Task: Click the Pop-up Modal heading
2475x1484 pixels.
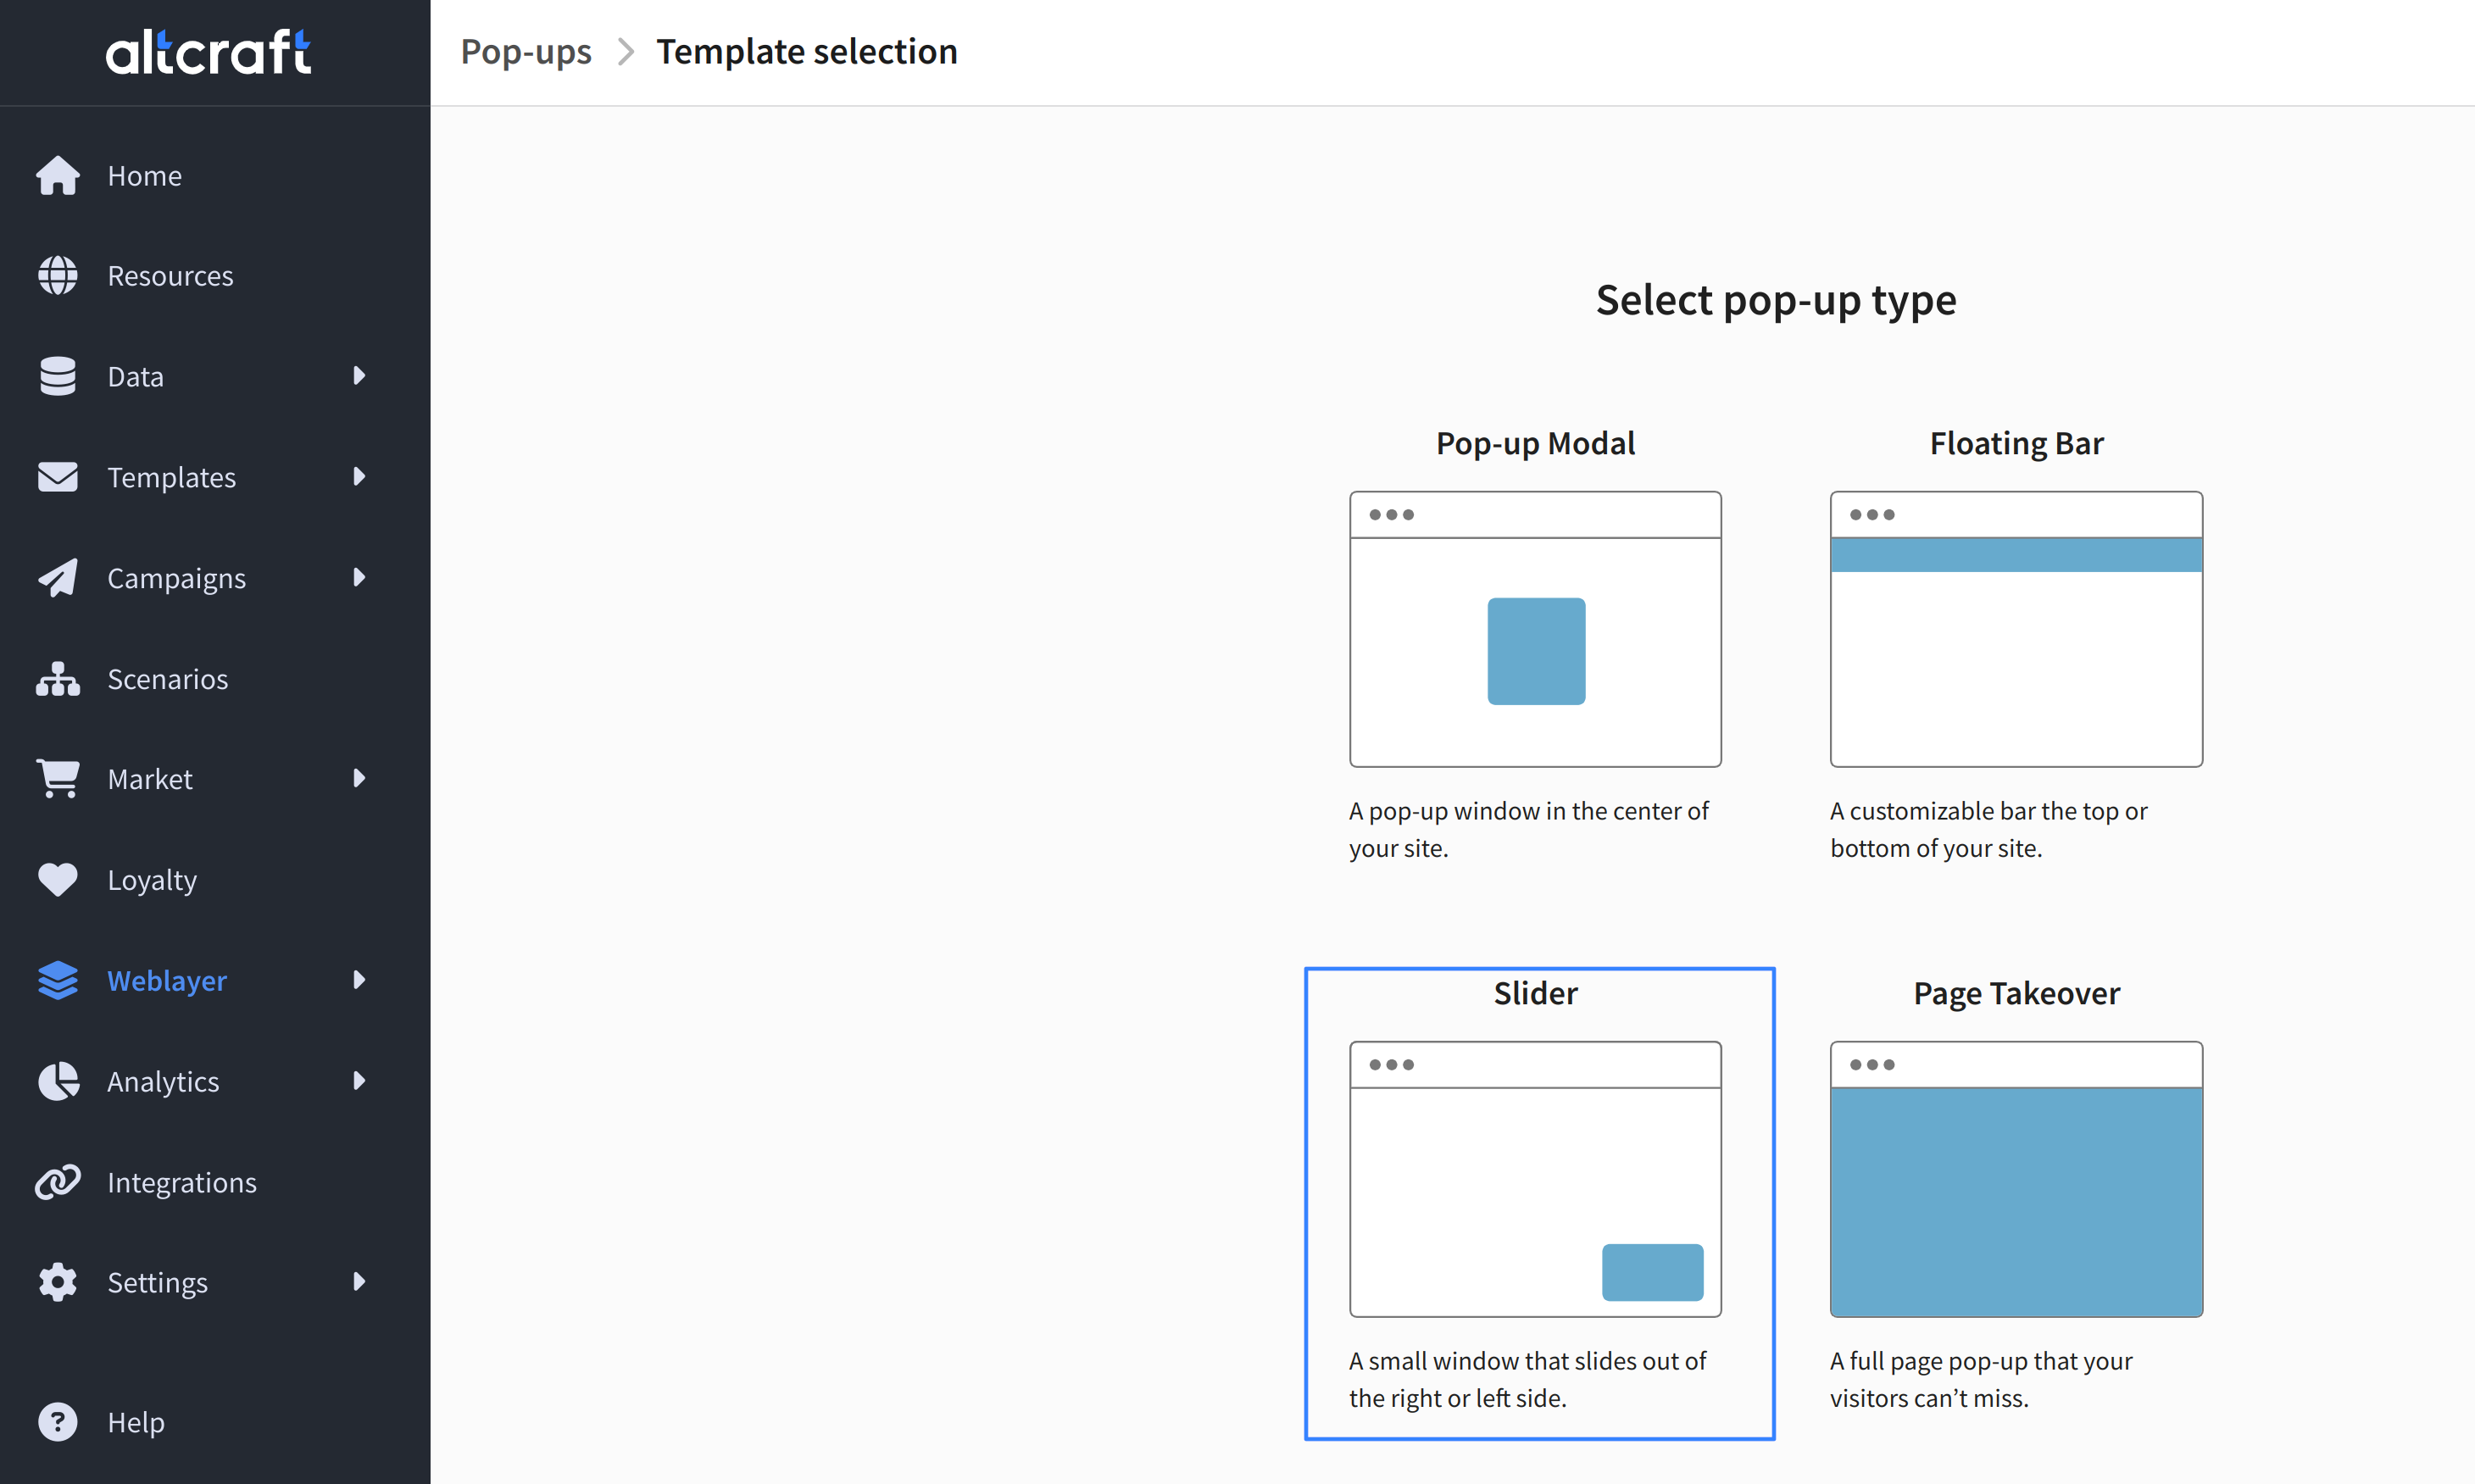Action: (x=1535, y=443)
